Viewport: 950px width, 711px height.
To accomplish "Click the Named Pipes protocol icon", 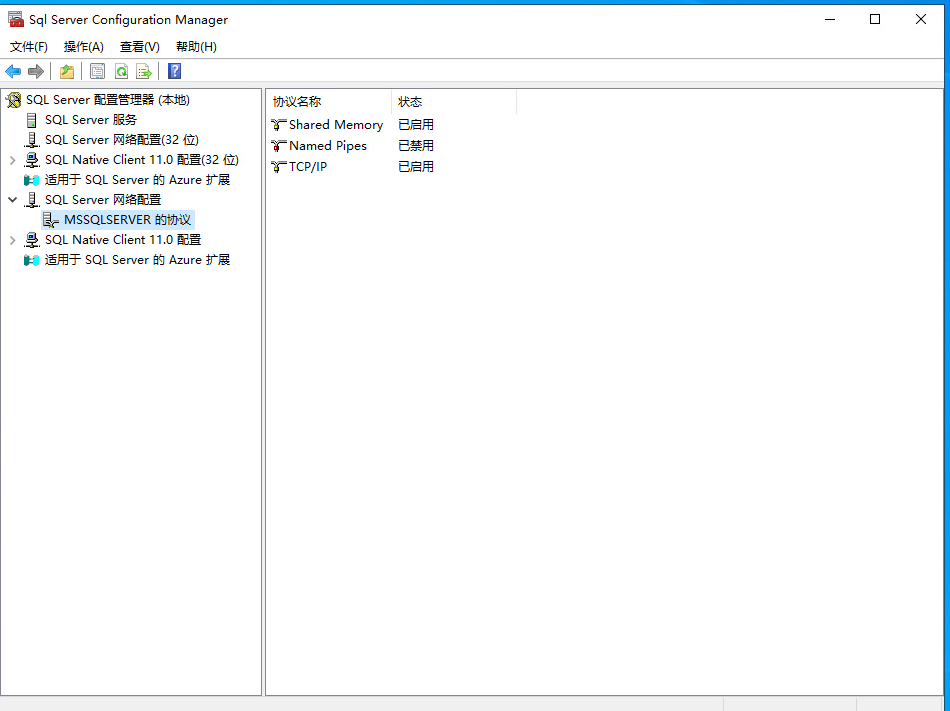I will click(x=279, y=146).
